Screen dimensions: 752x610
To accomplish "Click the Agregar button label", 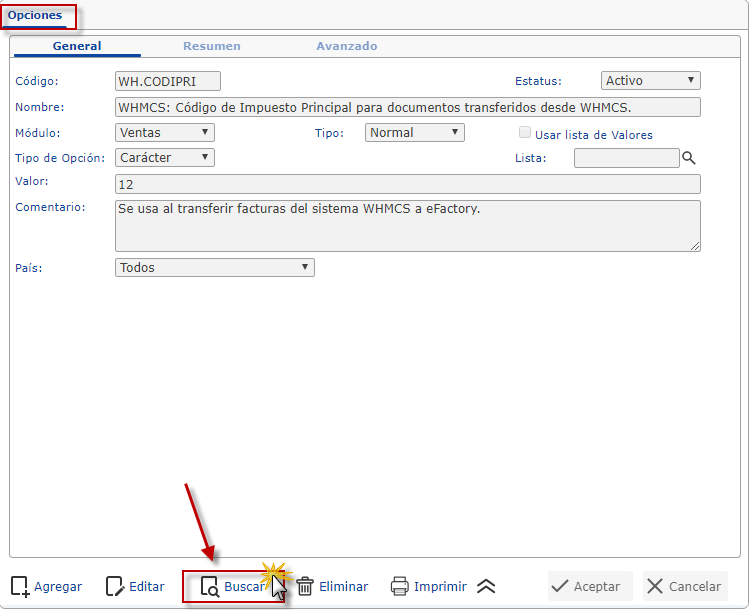I will pyautogui.click(x=58, y=587).
